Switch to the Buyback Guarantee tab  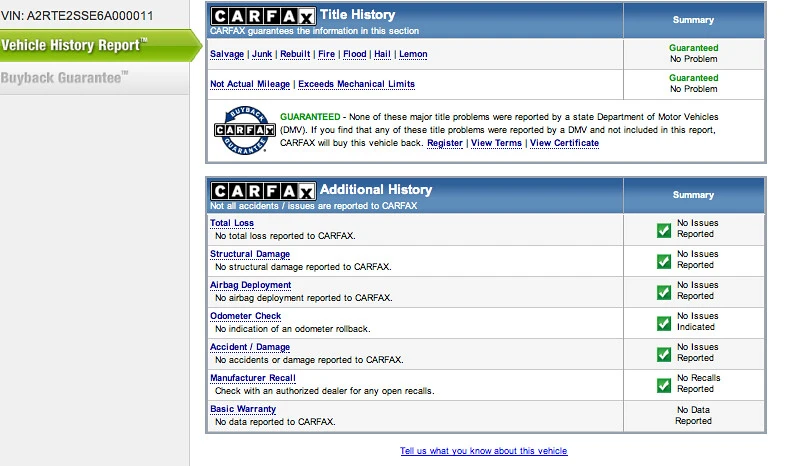pos(94,78)
